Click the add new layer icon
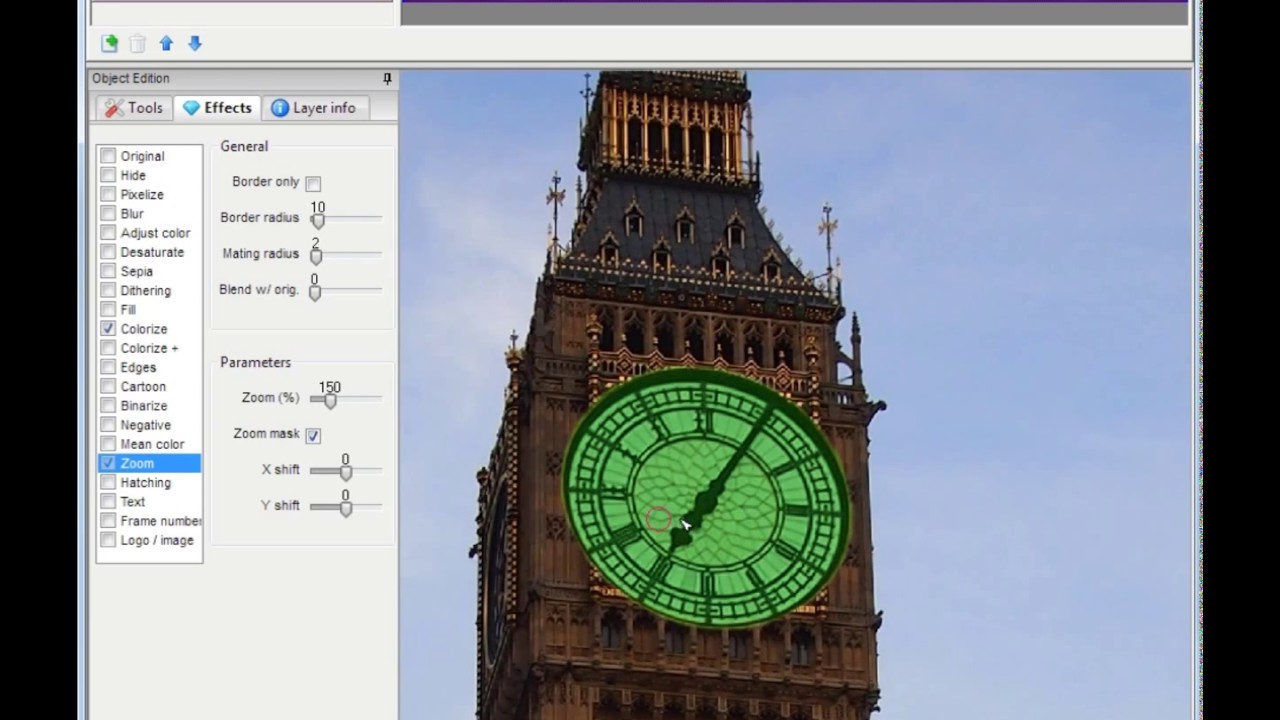This screenshot has height=720, width=1280. point(109,43)
